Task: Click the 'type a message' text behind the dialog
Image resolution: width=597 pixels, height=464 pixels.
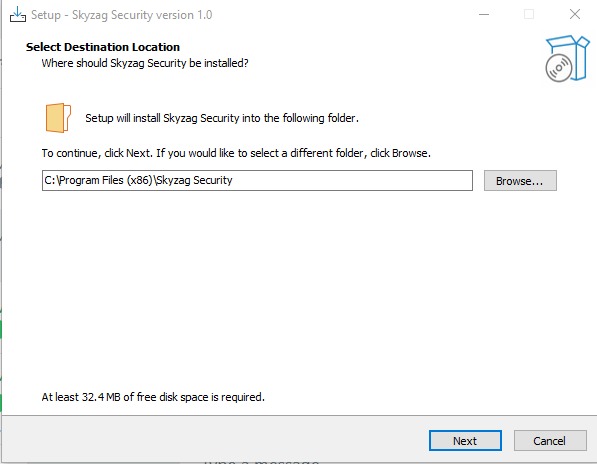Action: tap(261, 461)
